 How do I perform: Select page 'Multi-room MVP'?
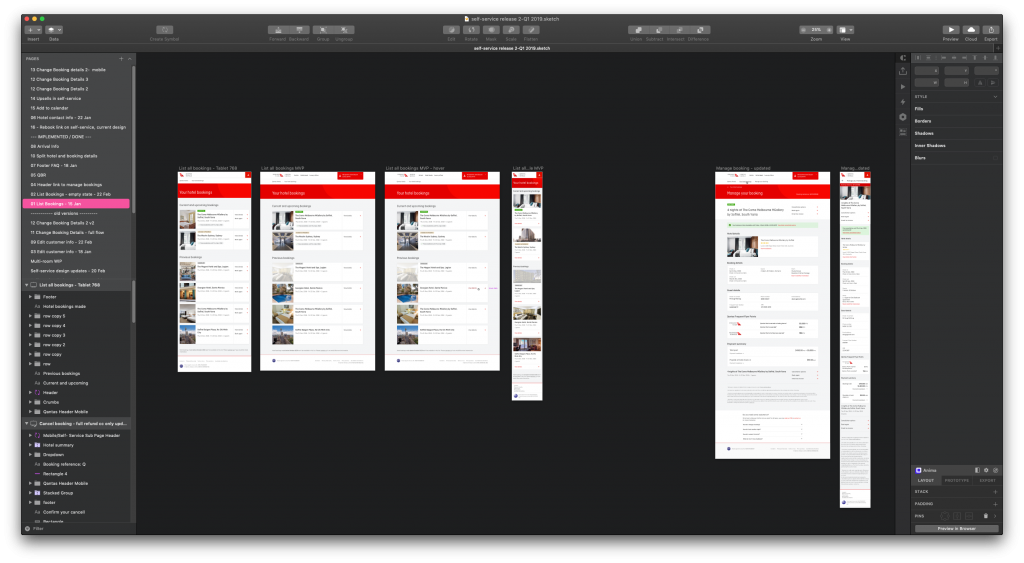click(x=46, y=261)
